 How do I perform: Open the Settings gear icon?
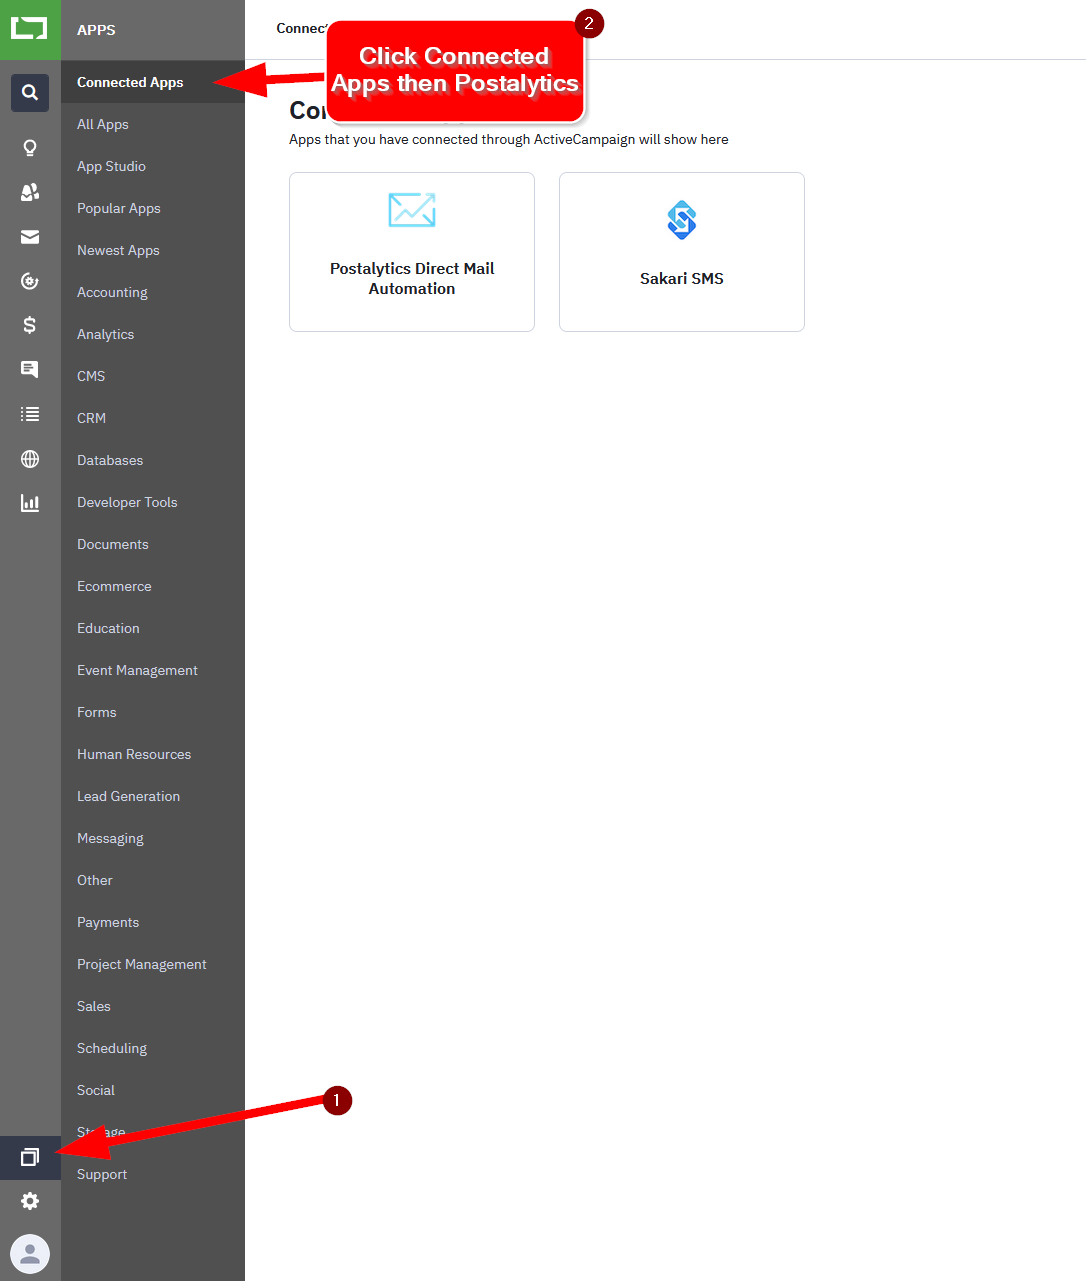30,1201
